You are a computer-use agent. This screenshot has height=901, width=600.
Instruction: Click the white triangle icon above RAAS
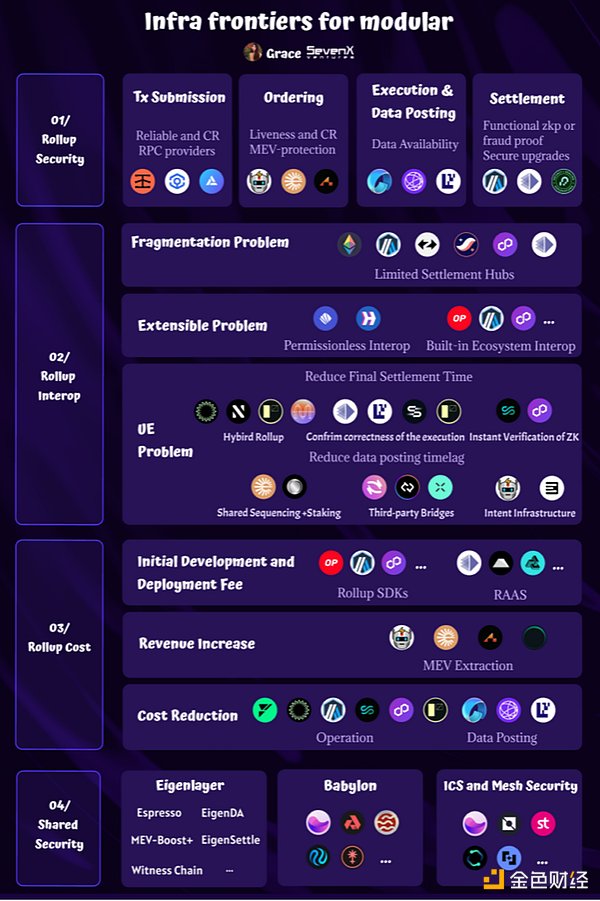coord(500,563)
